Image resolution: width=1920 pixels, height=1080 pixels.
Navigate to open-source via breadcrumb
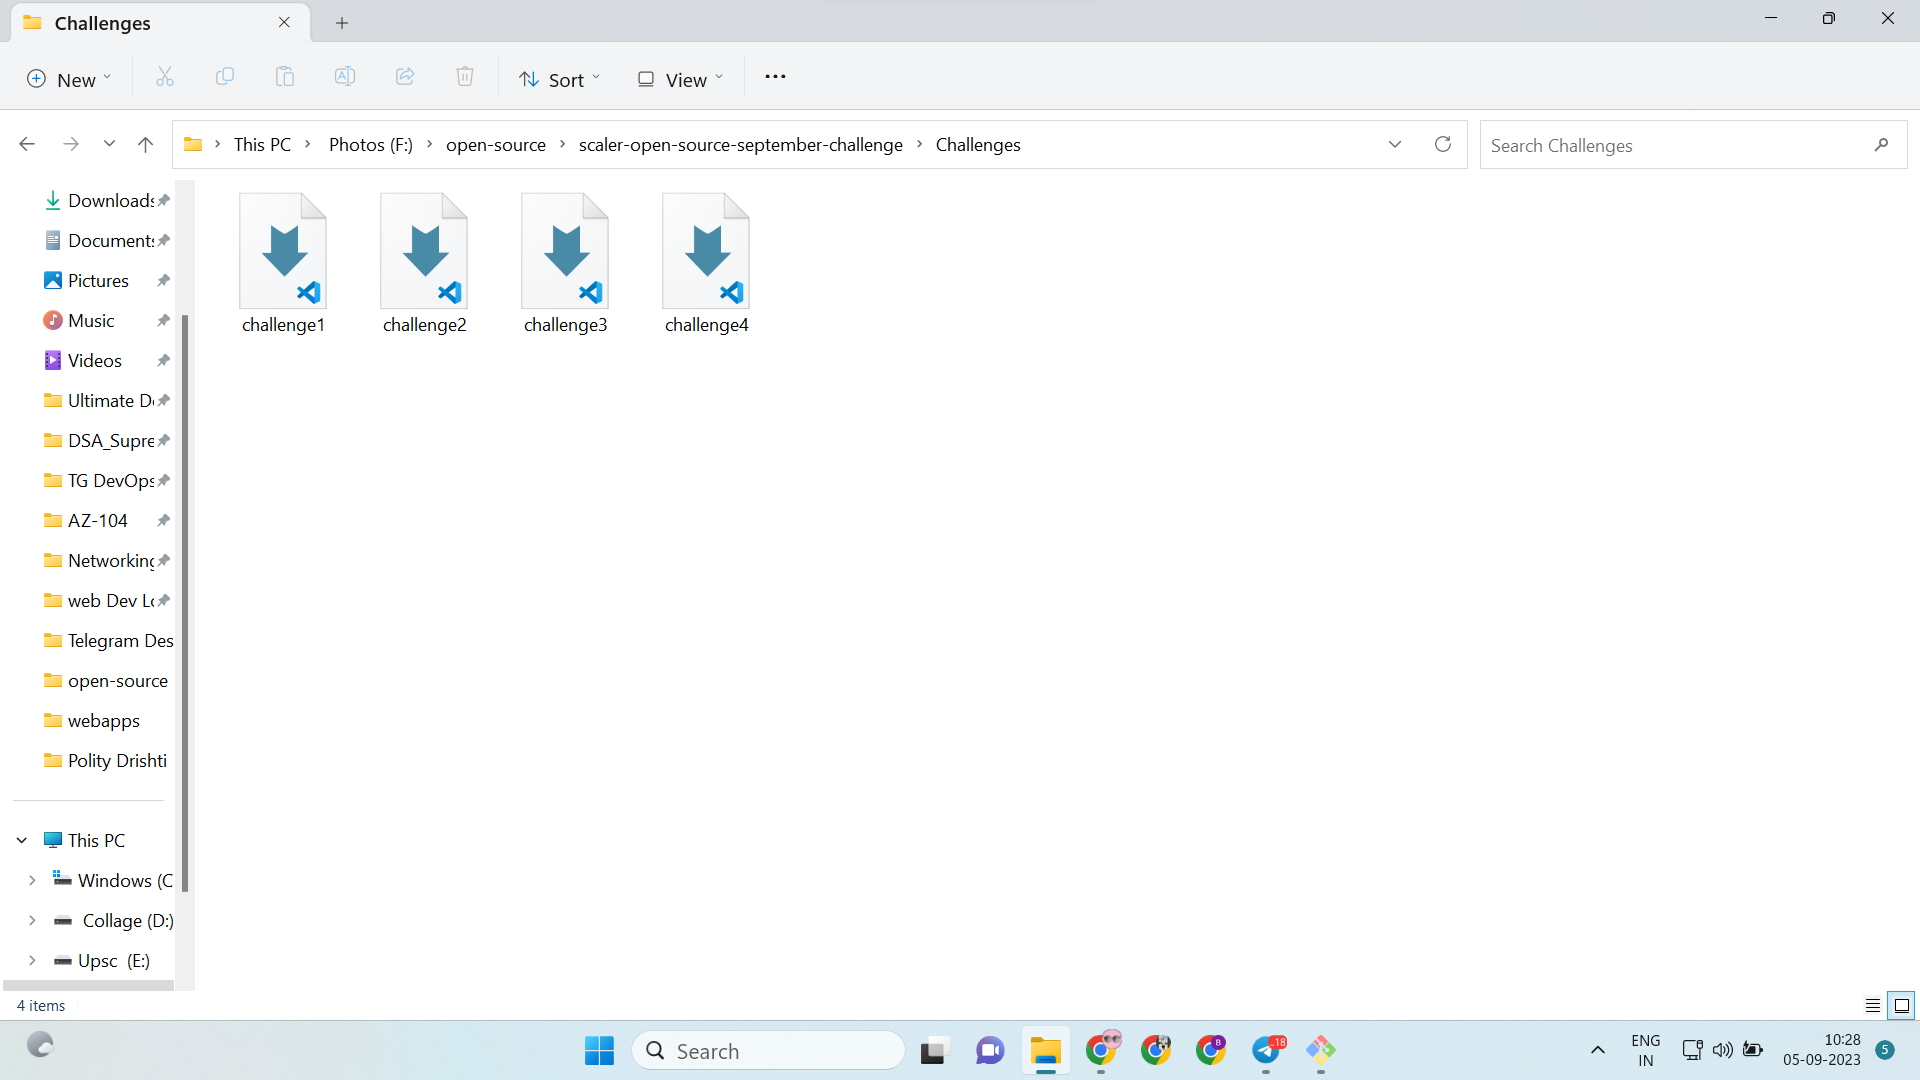496,144
